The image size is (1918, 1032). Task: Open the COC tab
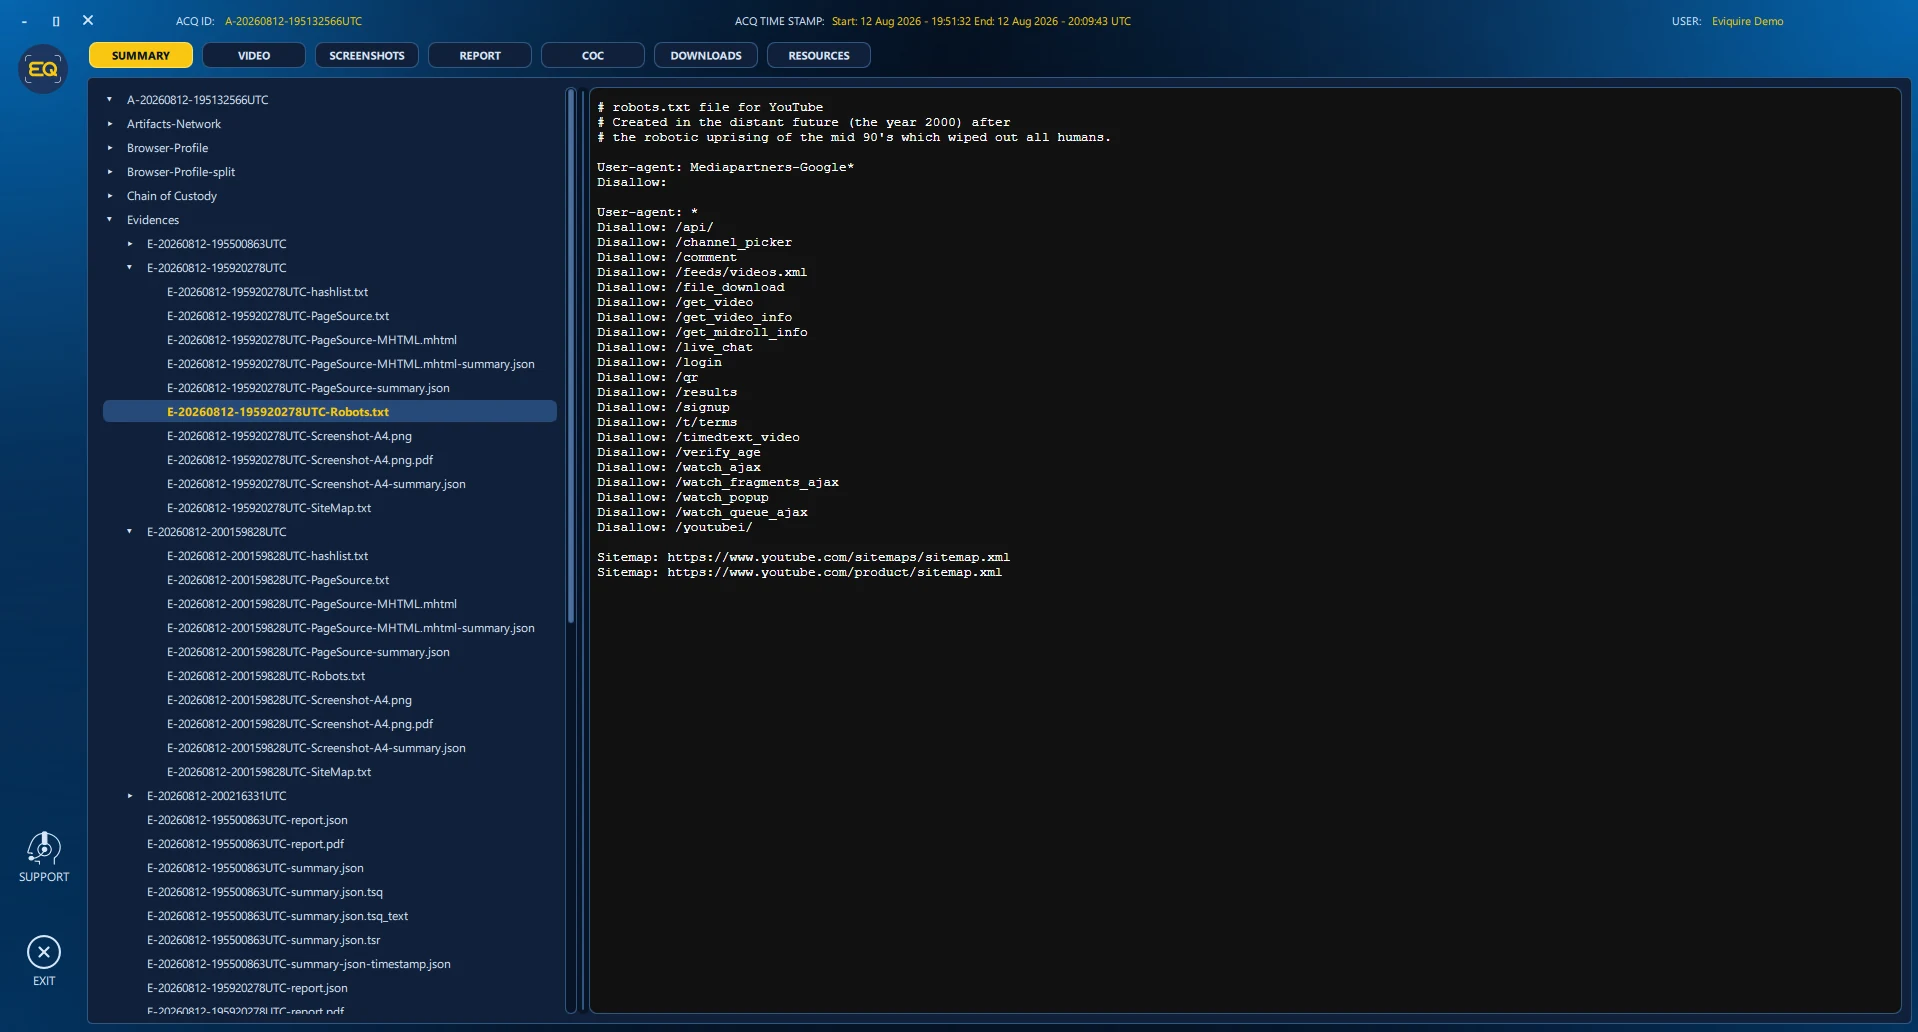[x=593, y=56]
